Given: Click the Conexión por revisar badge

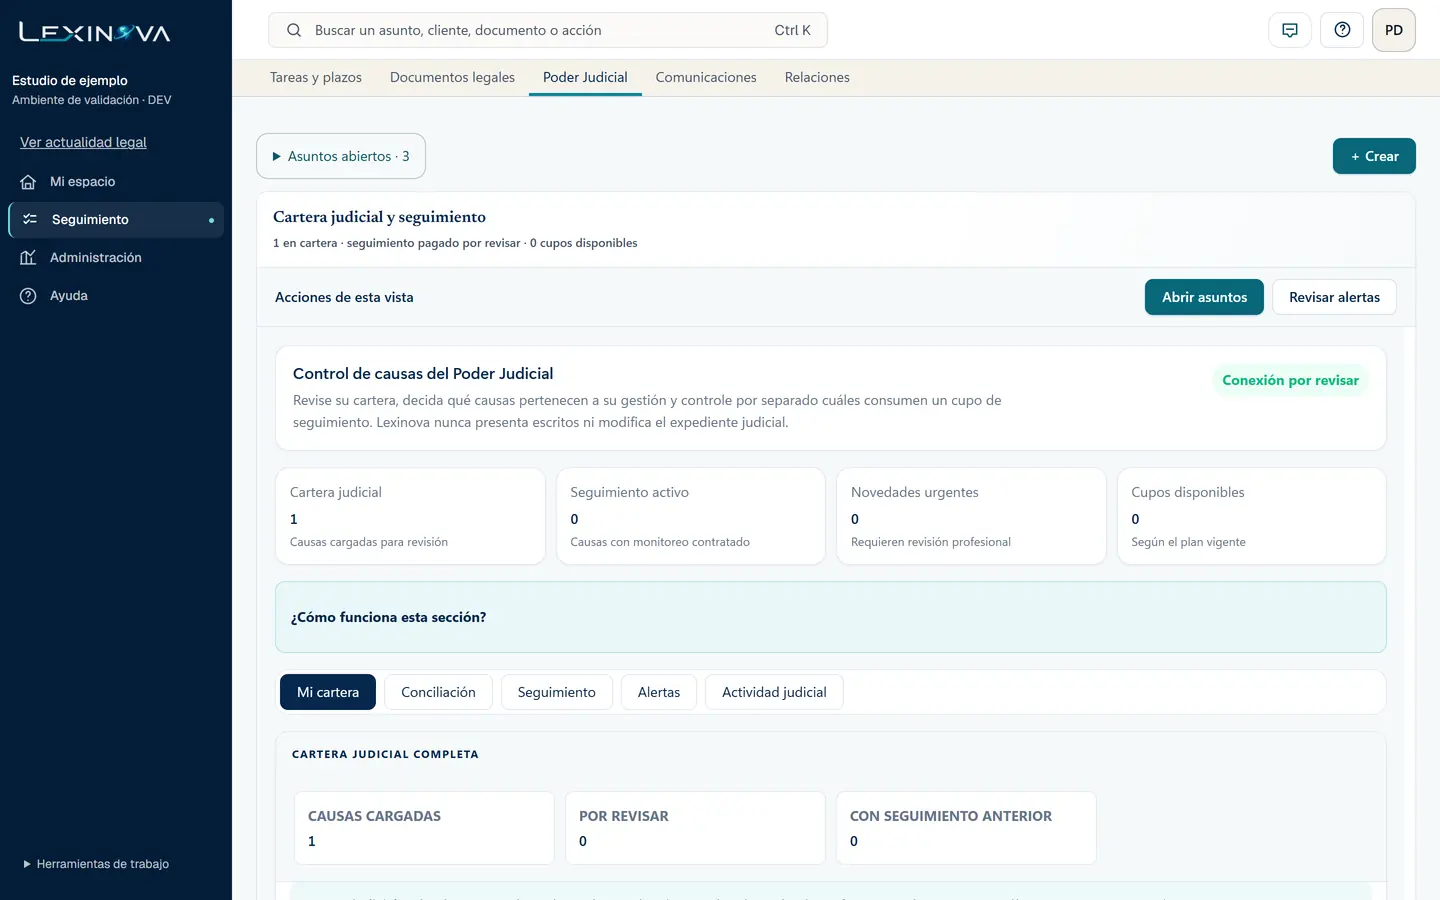Looking at the screenshot, I should [x=1290, y=380].
